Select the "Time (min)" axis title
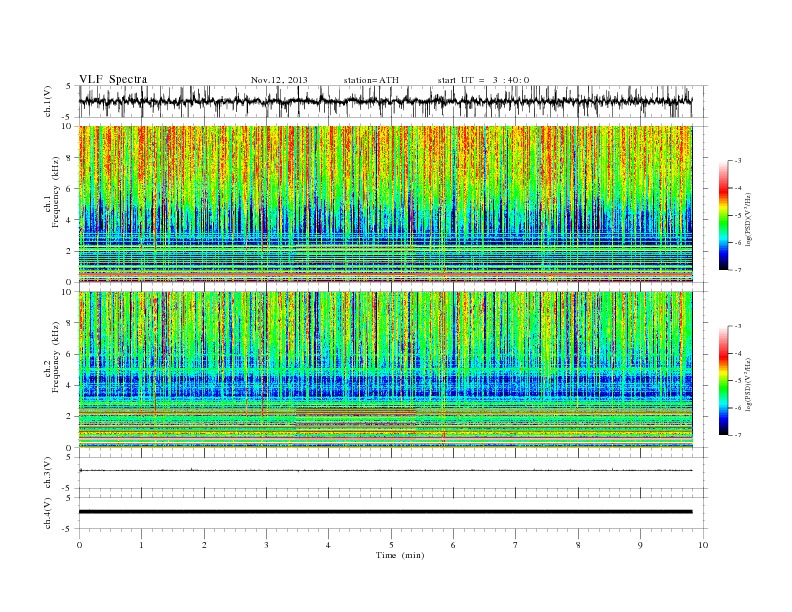The height and width of the screenshot is (612, 792). point(400,555)
